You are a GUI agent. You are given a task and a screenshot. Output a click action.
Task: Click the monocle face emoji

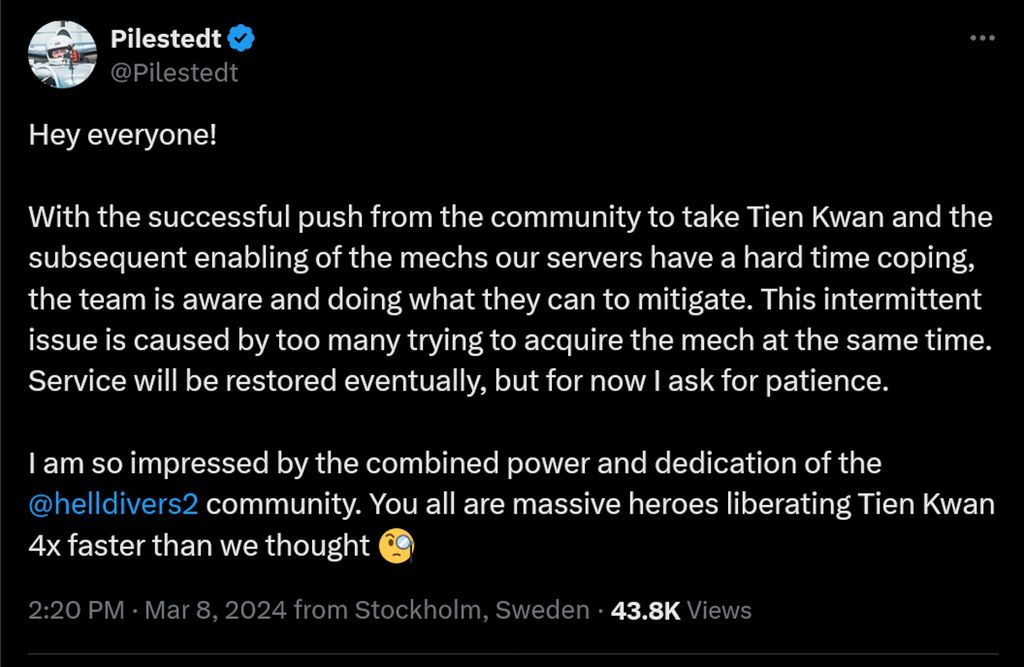coord(398,547)
